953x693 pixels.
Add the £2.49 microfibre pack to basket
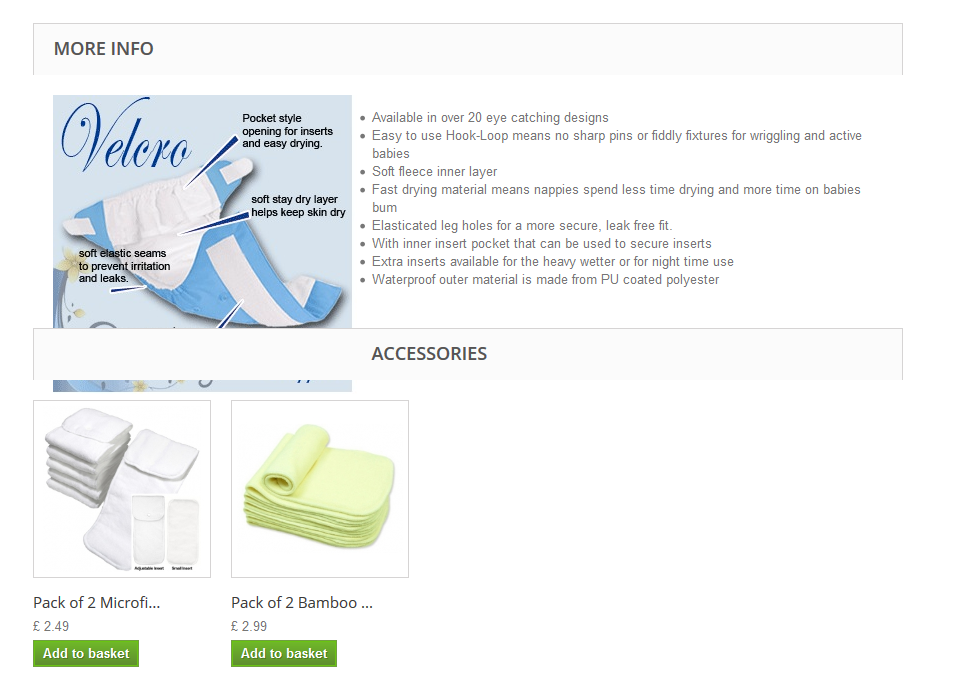(x=86, y=653)
